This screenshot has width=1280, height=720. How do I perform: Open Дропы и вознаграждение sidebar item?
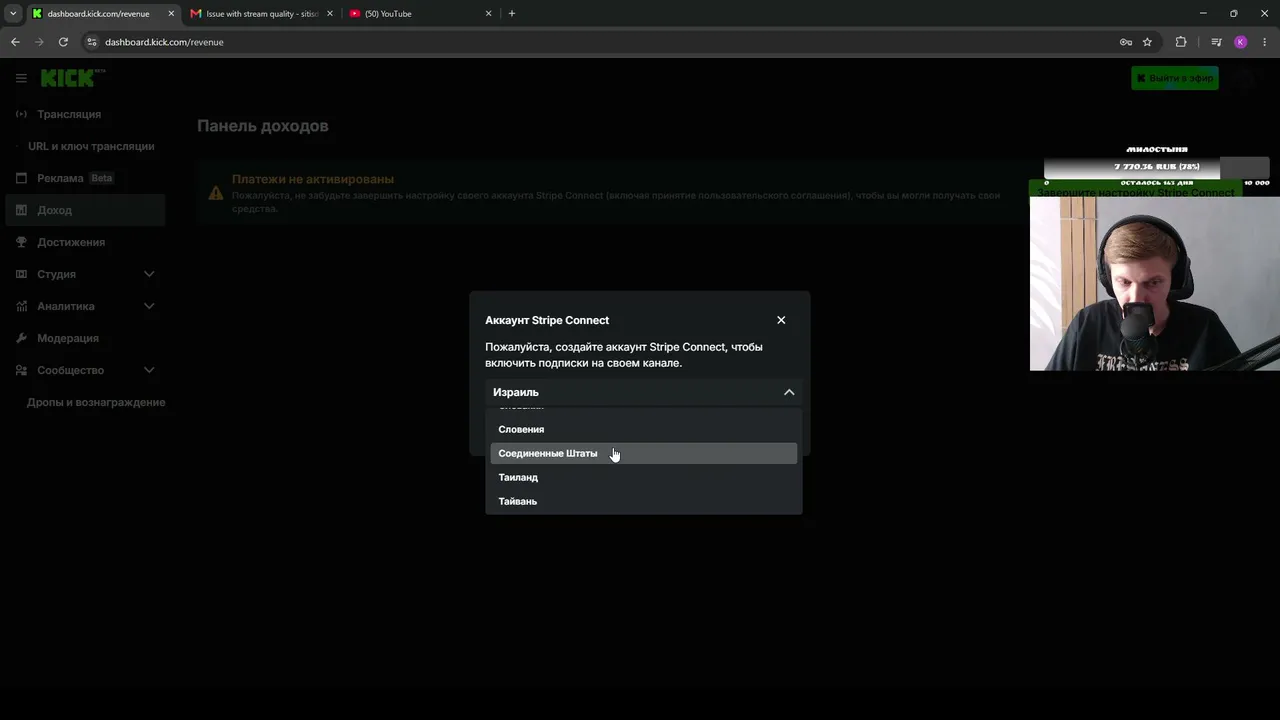(86, 402)
